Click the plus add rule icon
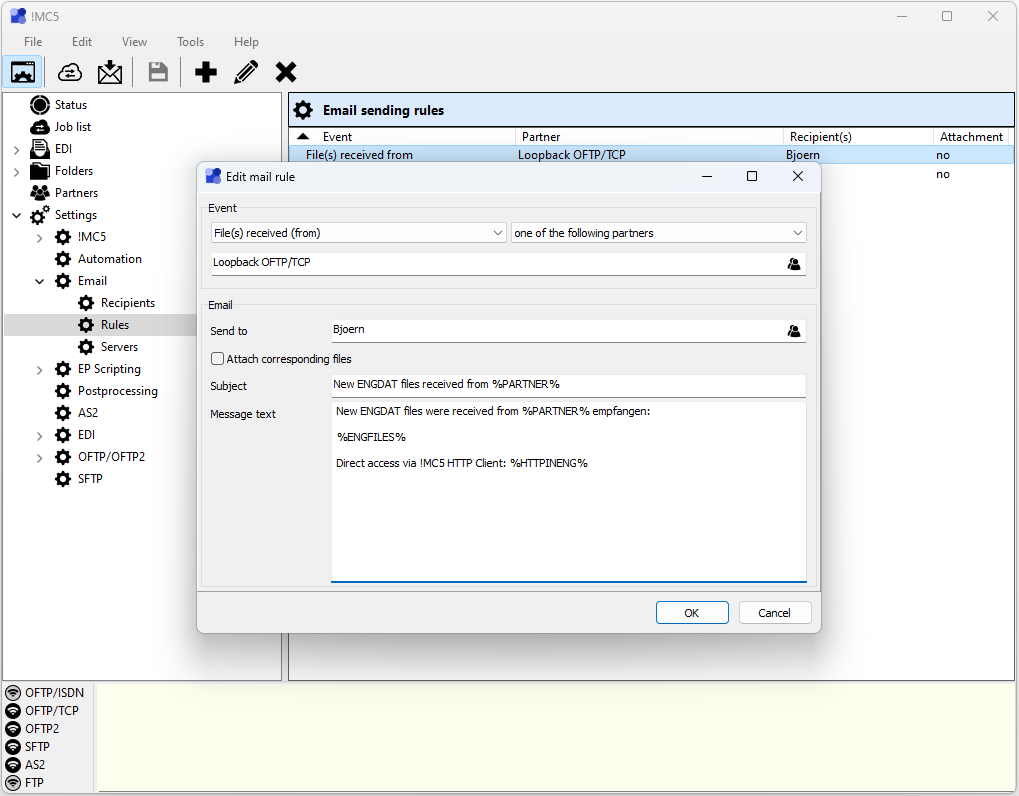 [206, 71]
